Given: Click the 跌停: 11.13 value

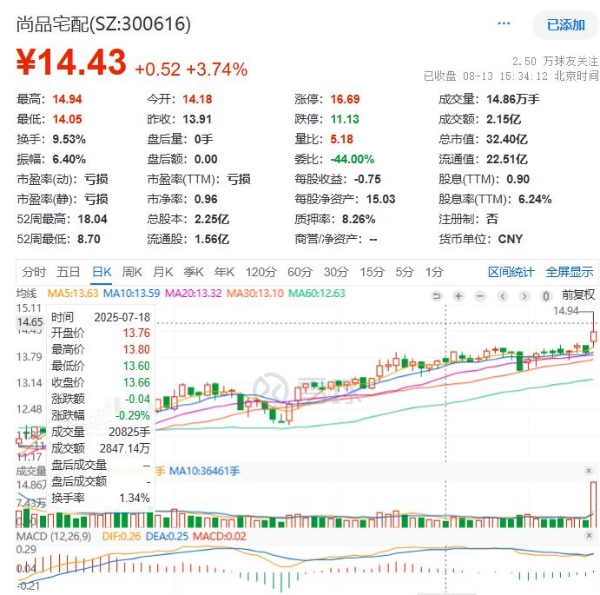Looking at the screenshot, I should [x=345, y=119].
